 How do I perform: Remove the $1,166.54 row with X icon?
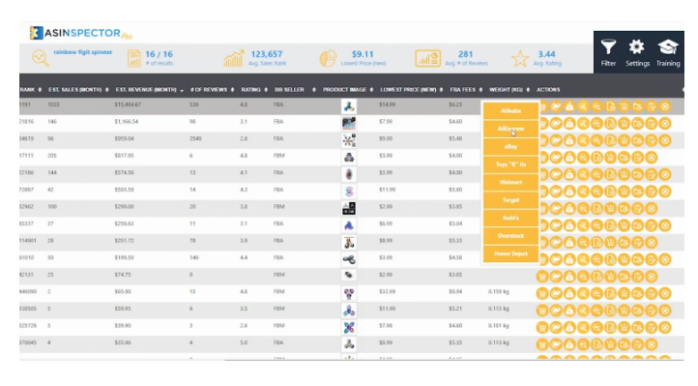[665, 123]
